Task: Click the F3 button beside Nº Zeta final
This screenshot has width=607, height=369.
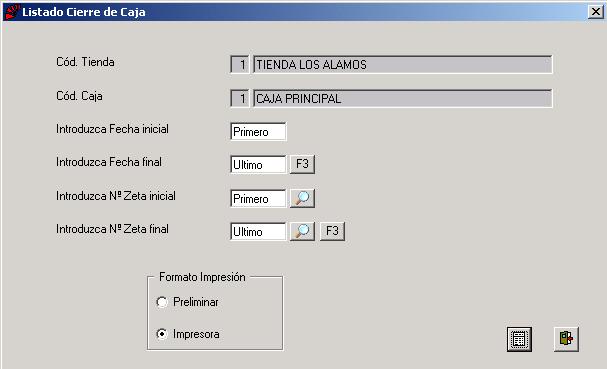Action: [332, 231]
